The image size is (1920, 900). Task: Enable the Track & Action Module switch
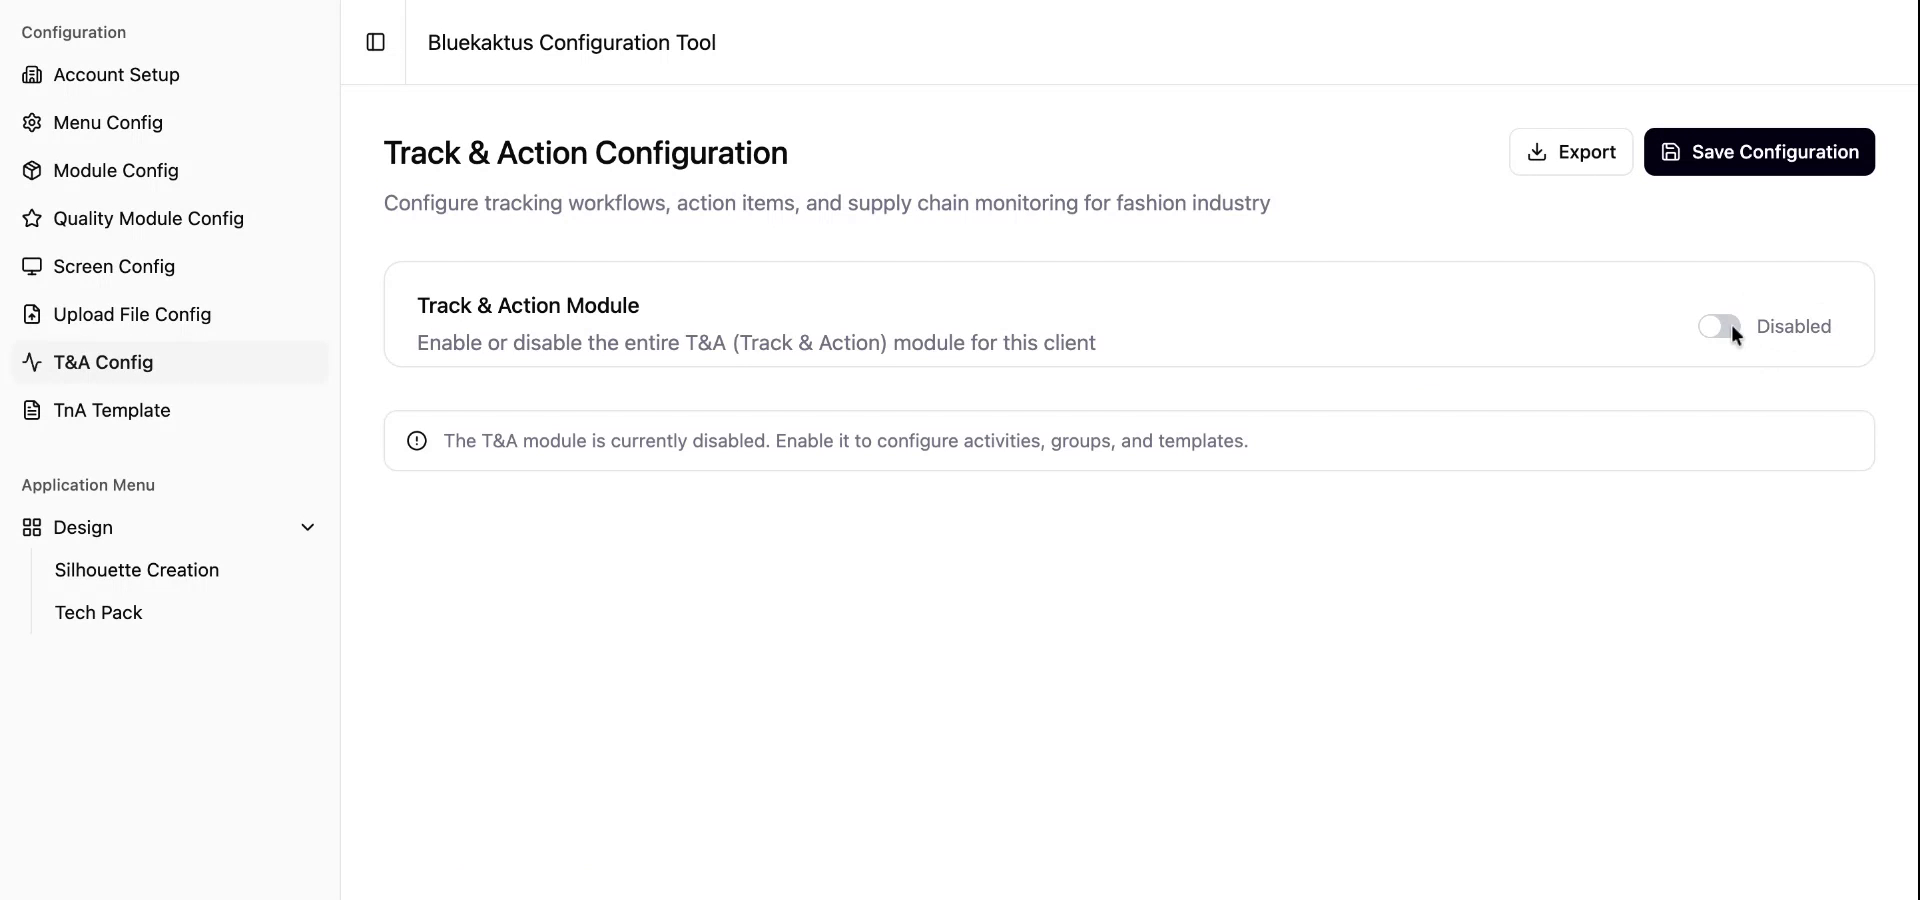point(1718,327)
